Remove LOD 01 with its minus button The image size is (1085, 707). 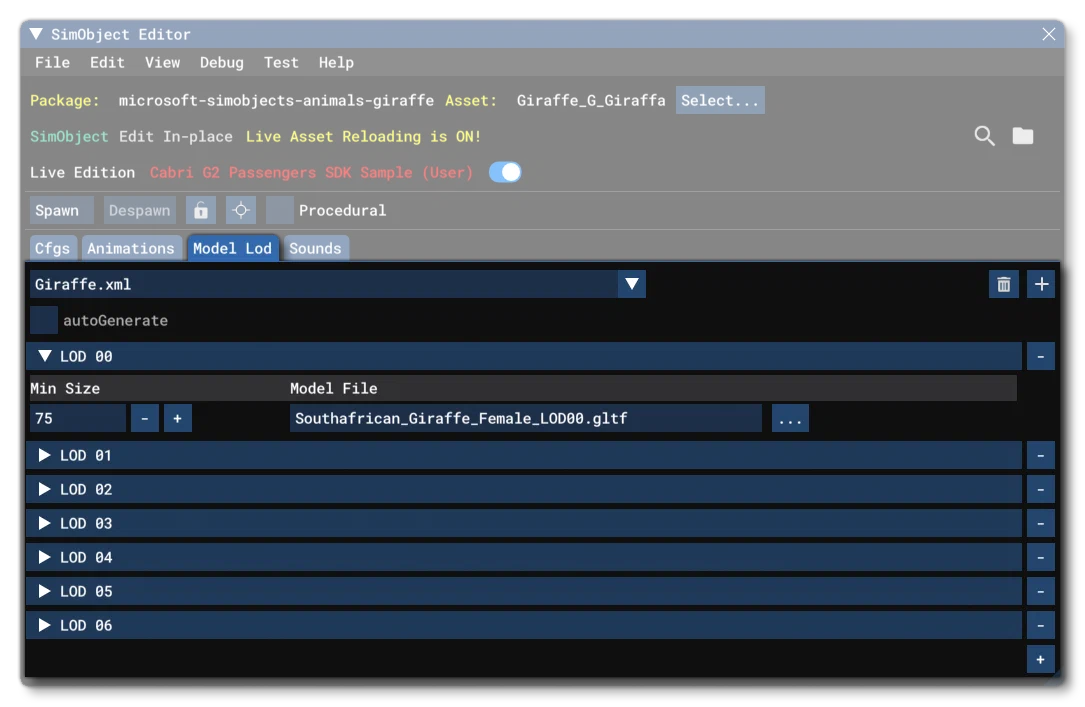pyautogui.click(x=1041, y=455)
